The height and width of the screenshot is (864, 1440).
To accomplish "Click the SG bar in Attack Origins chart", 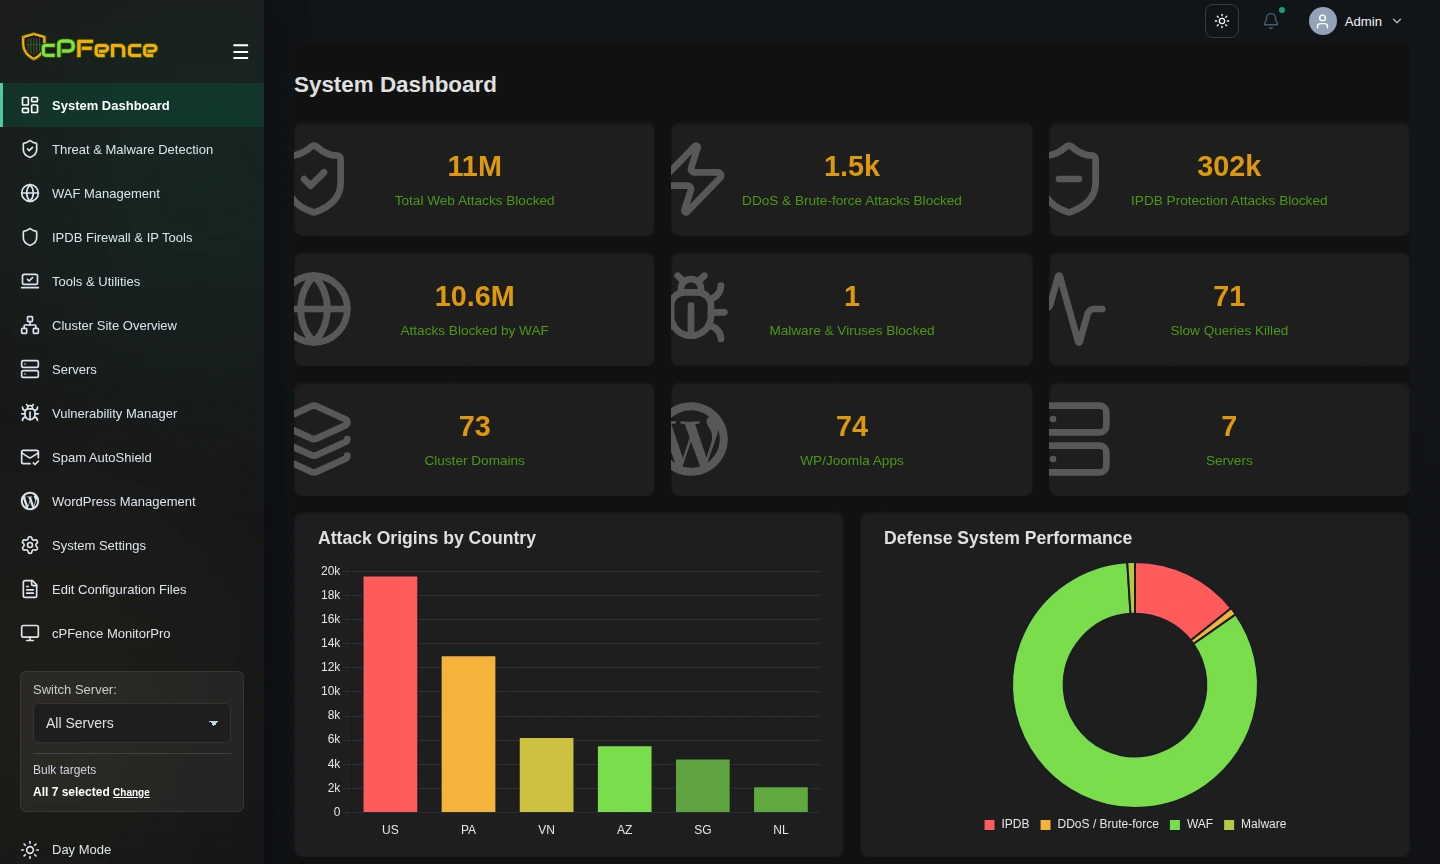I will tap(703, 785).
